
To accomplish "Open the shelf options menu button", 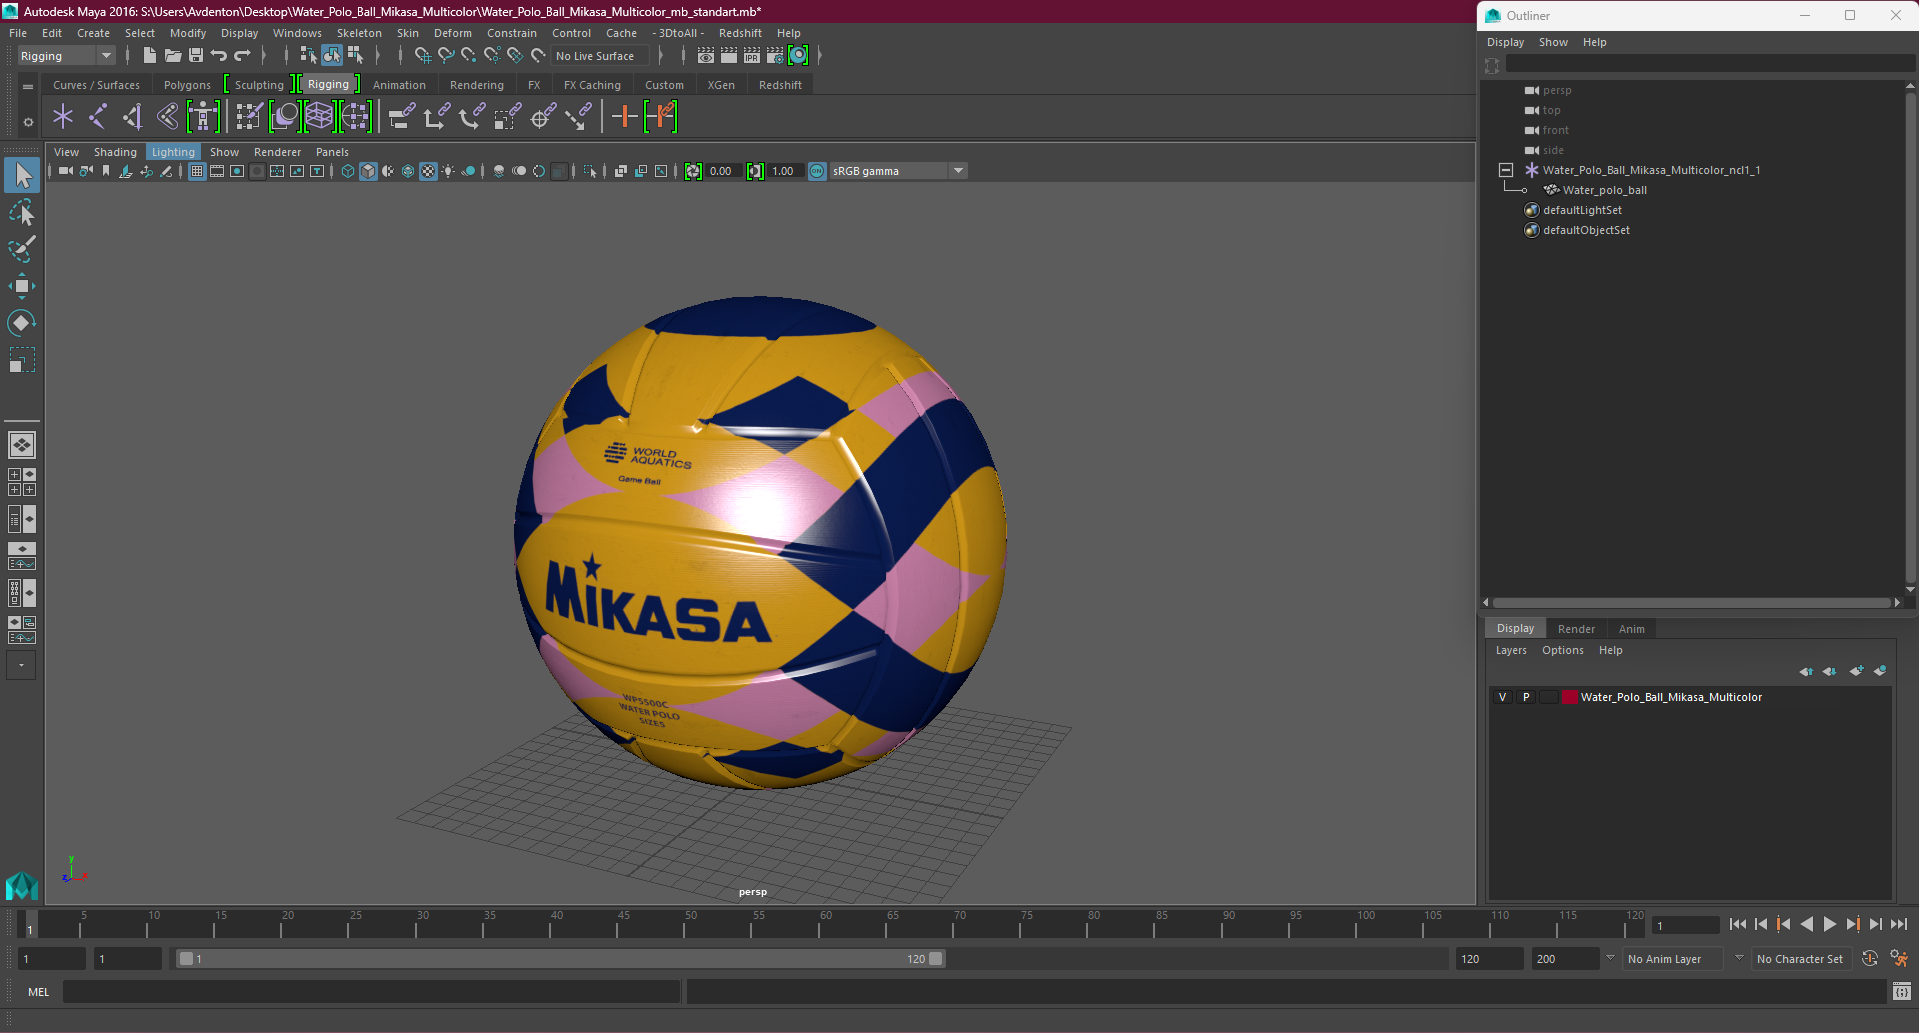I will (x=28, y=122).
